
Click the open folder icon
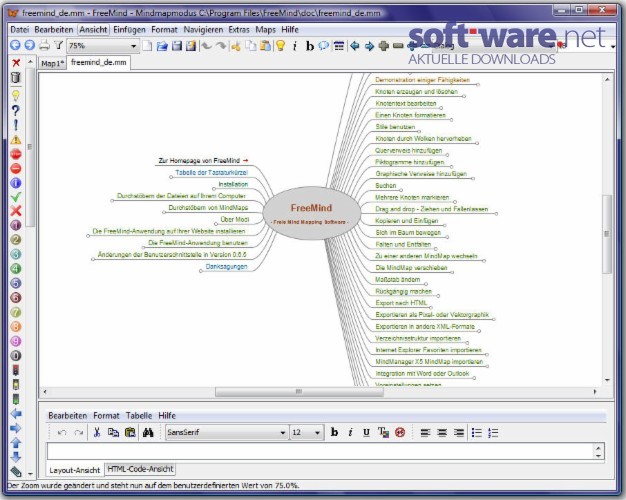[162, 46]
